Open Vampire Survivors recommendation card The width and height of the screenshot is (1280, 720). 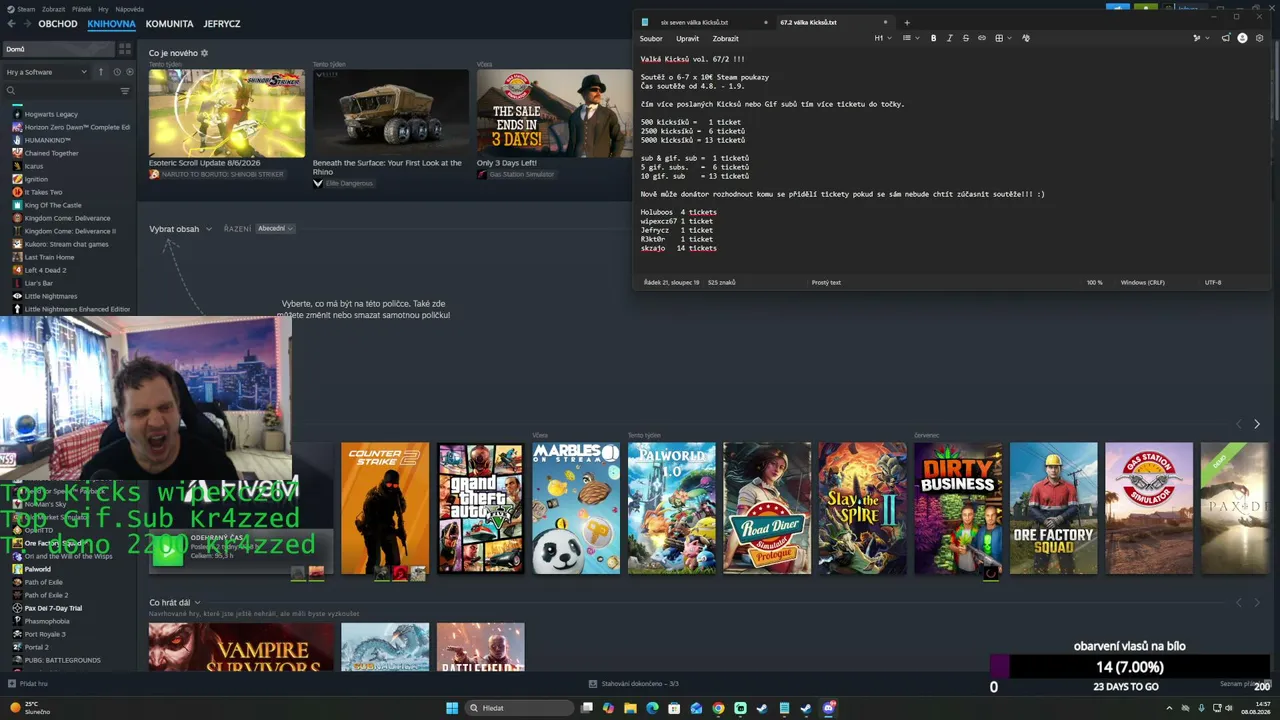pos(241,647)
